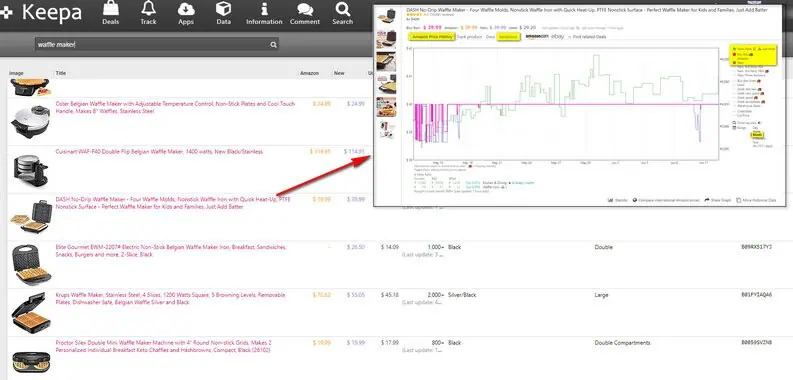Select the fourth product thumbnail in the popup
The width and height of the screenshot is (793, 380).
coord(386,83)
